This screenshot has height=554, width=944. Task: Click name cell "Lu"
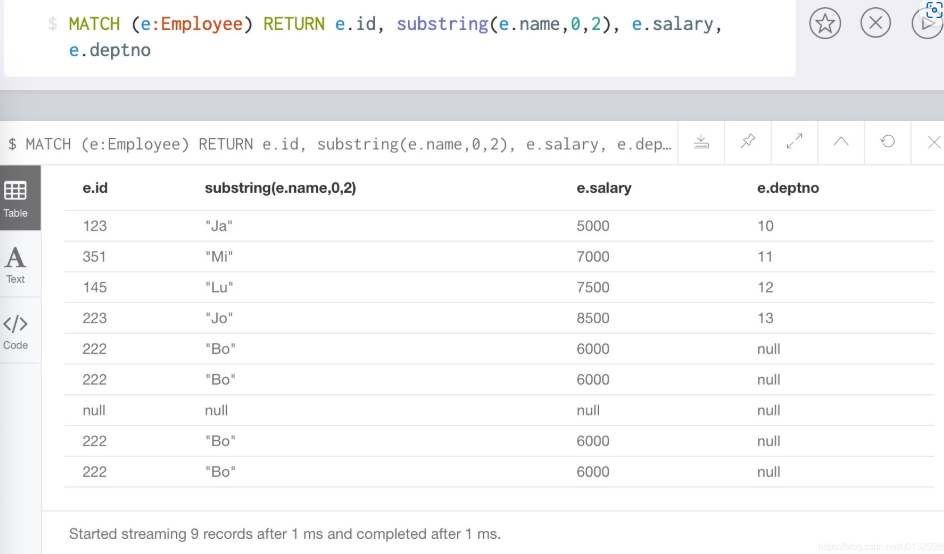(x=219, y=287)
